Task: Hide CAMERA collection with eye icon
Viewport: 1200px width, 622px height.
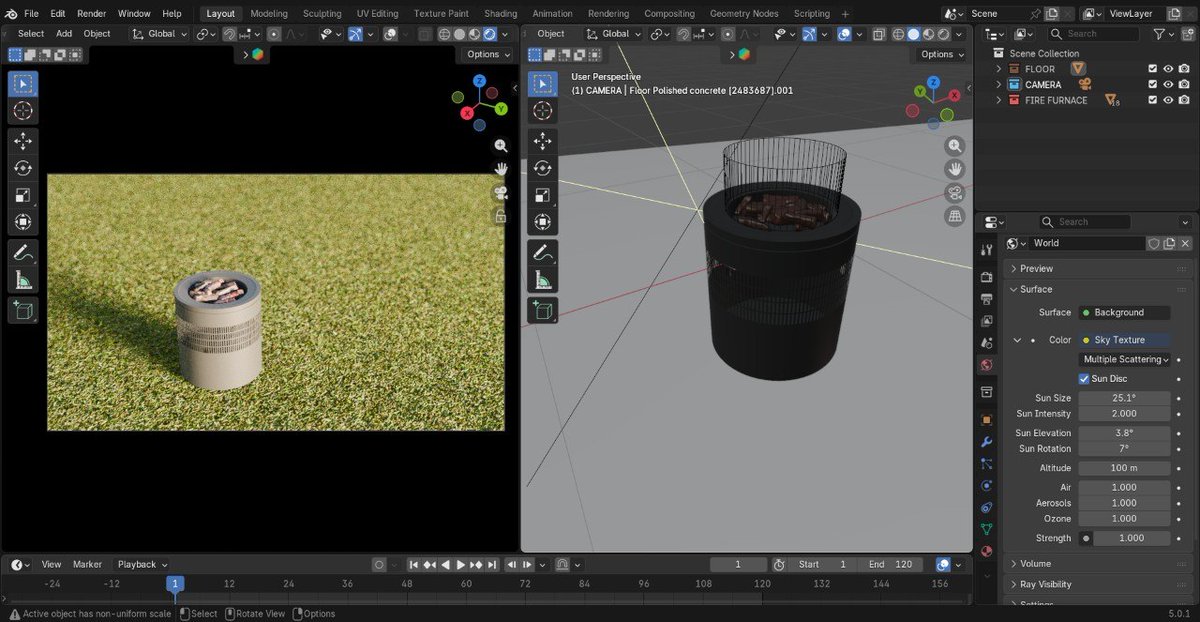Action: pyautogui.click(x=1168, y=84)
